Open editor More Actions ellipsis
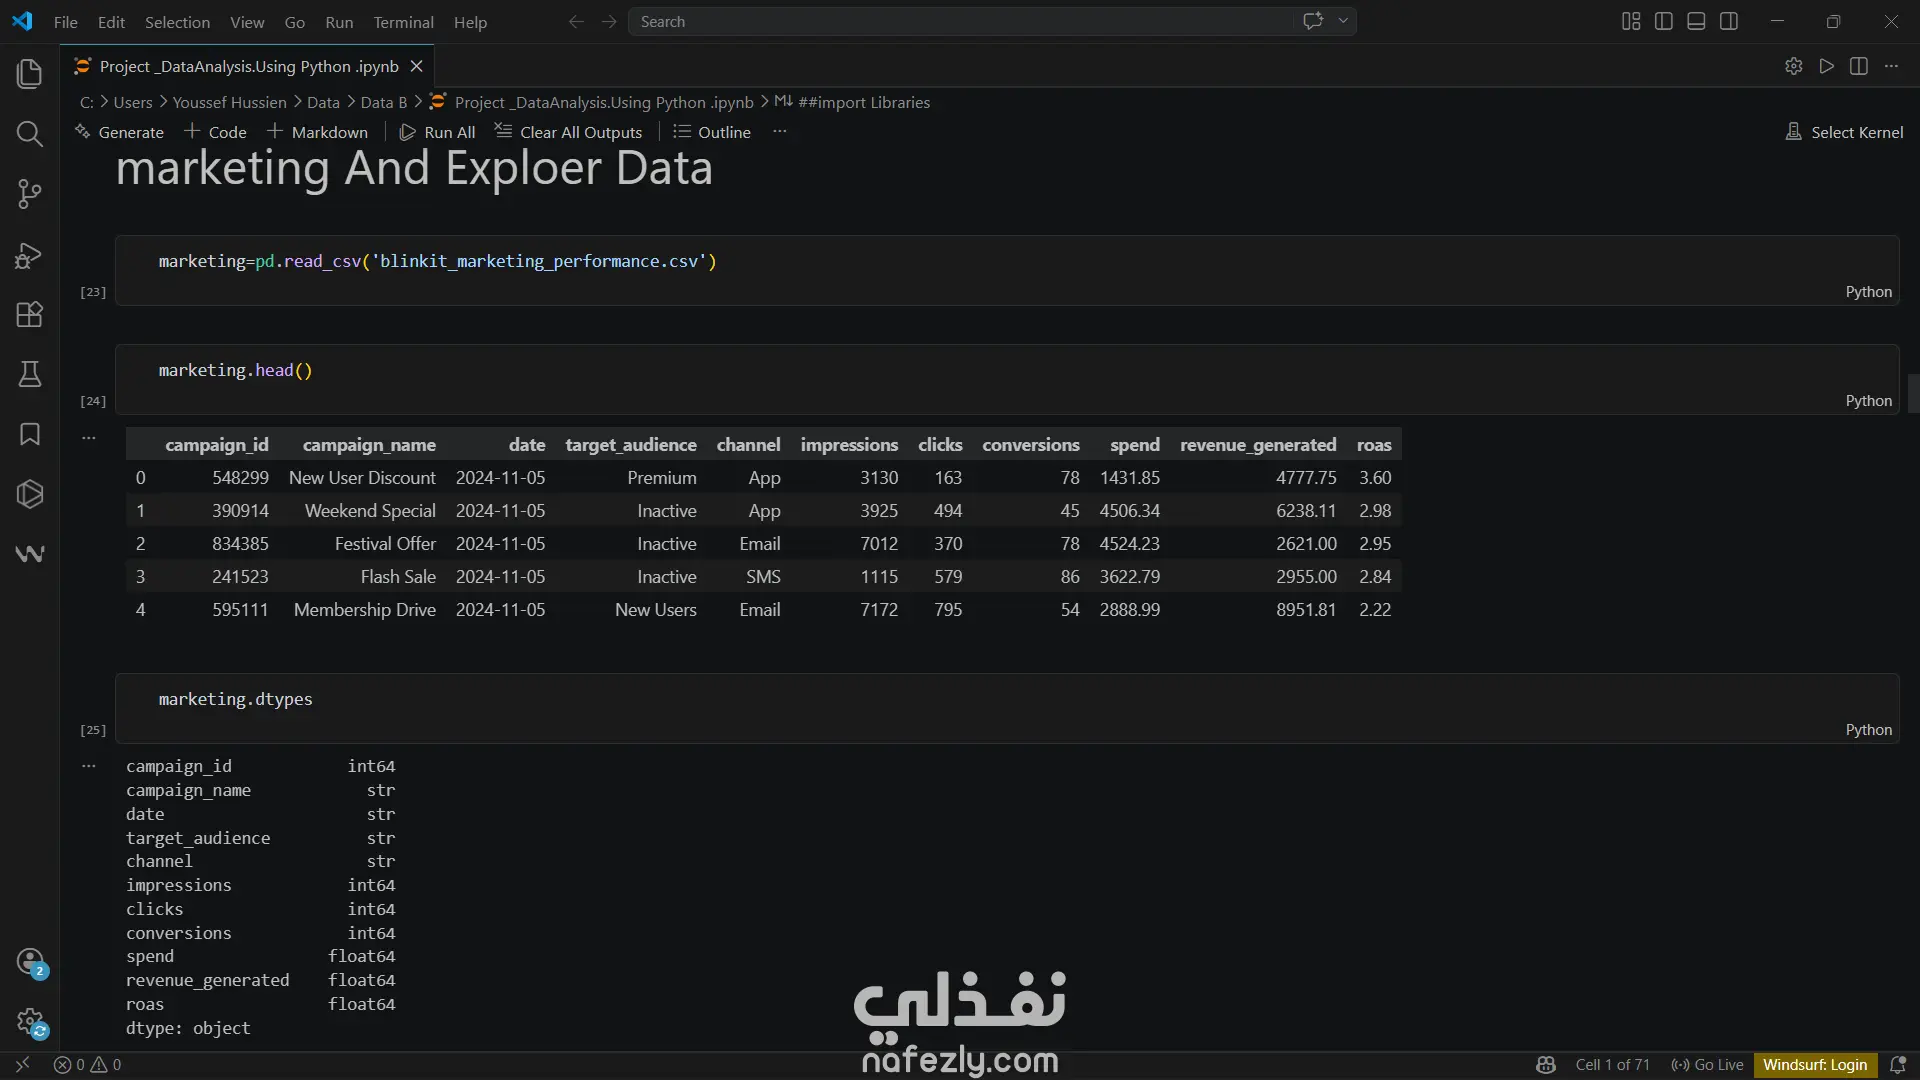Screen dimensions: 1920x1080 pyautogui.click(x=1891, y=66)
